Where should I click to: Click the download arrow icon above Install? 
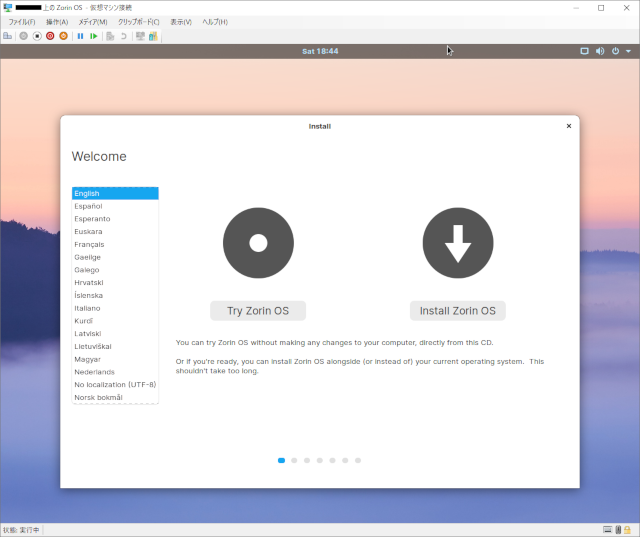458,243
